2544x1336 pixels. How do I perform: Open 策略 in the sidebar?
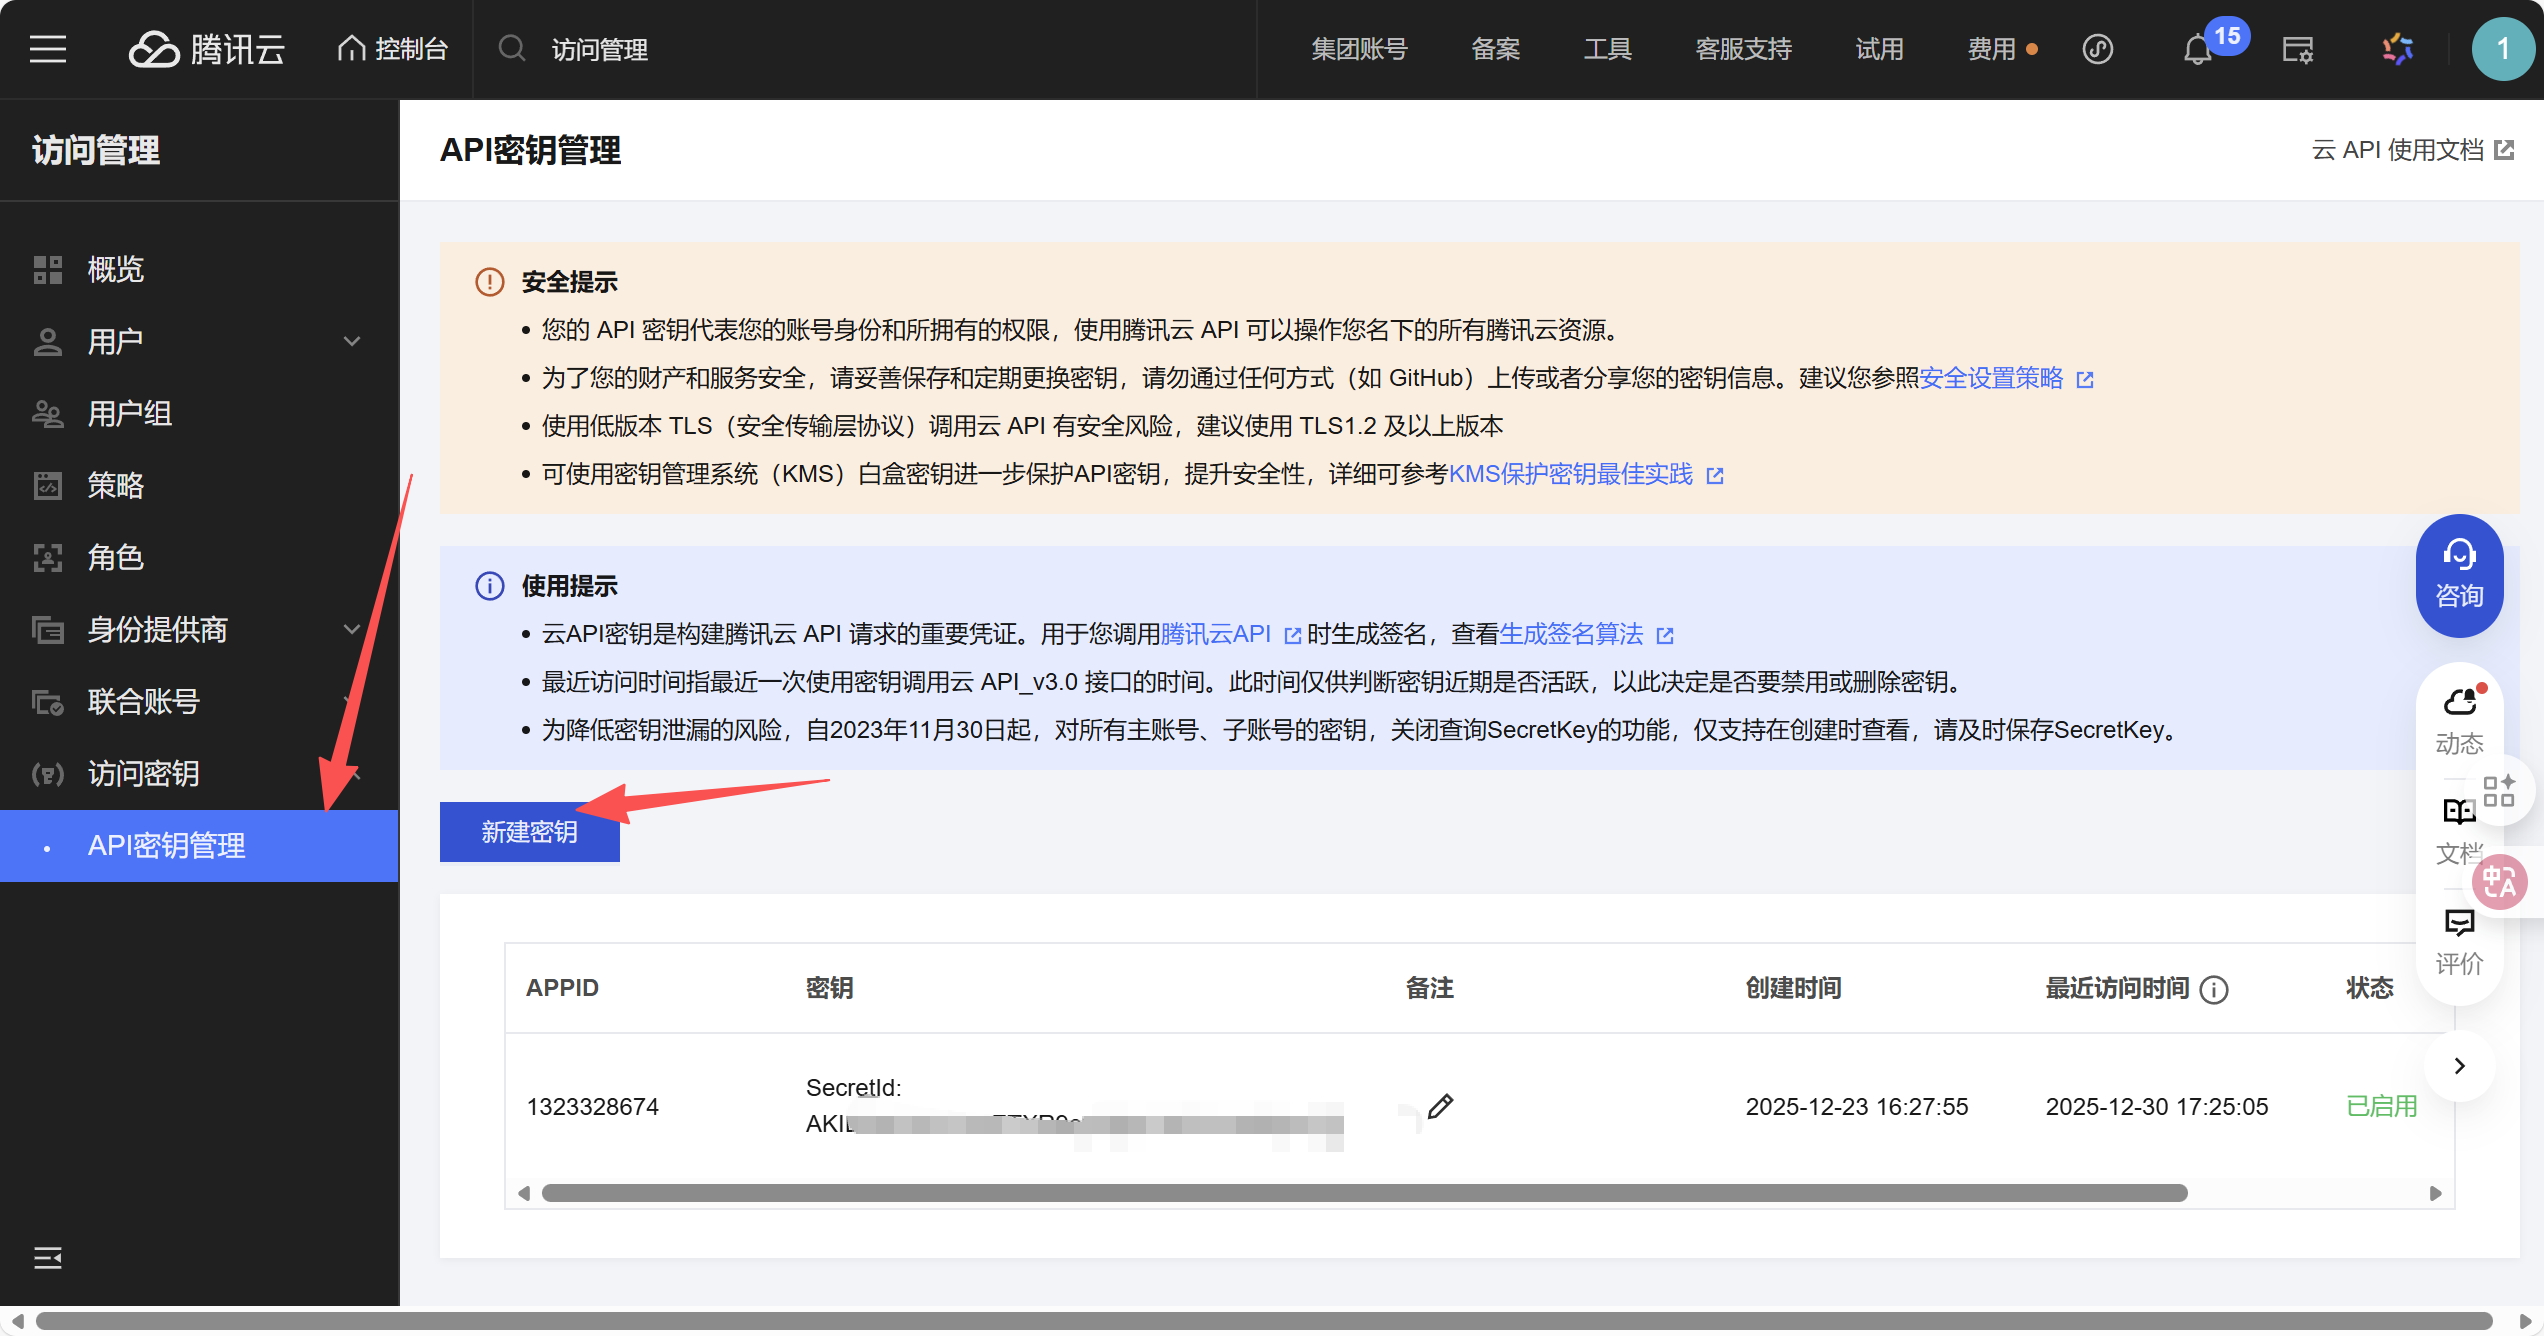click(x=116, y=485)
